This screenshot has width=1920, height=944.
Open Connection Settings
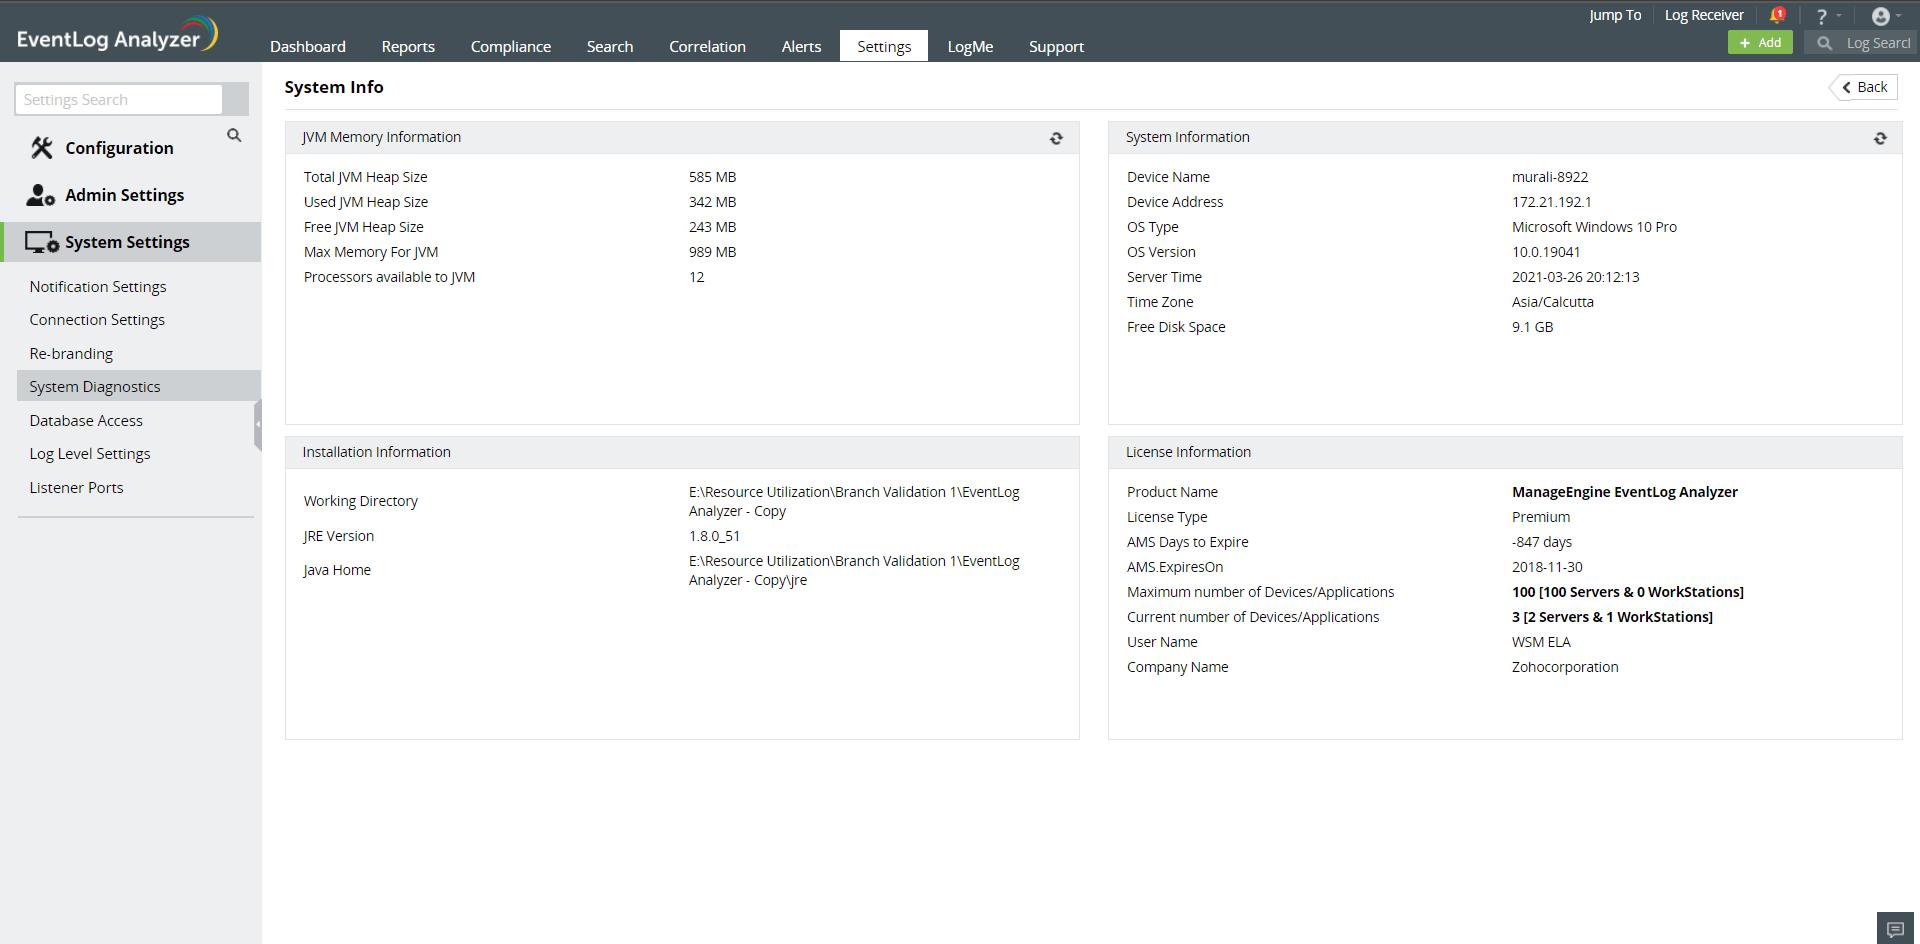[x=97, y=320]
